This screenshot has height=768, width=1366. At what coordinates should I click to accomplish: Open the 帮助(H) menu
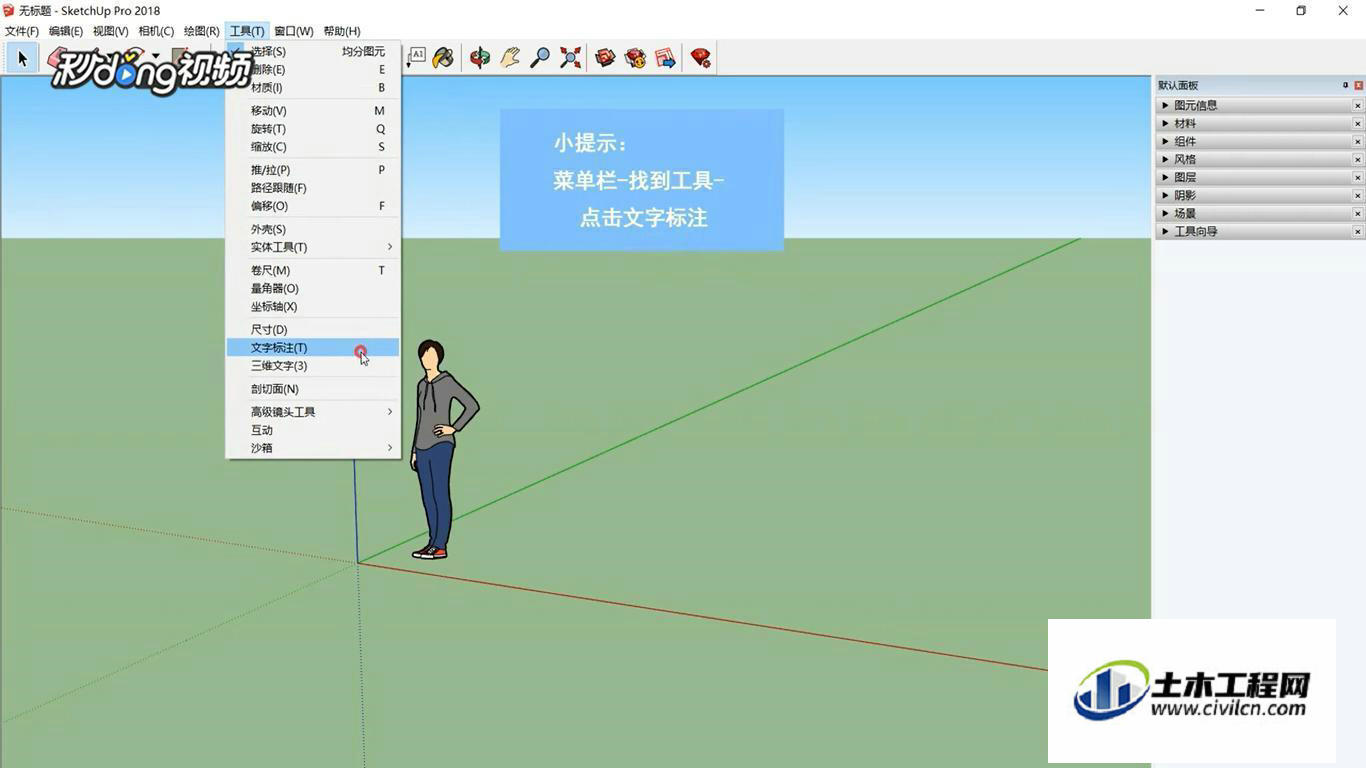[x=342, y=31]
